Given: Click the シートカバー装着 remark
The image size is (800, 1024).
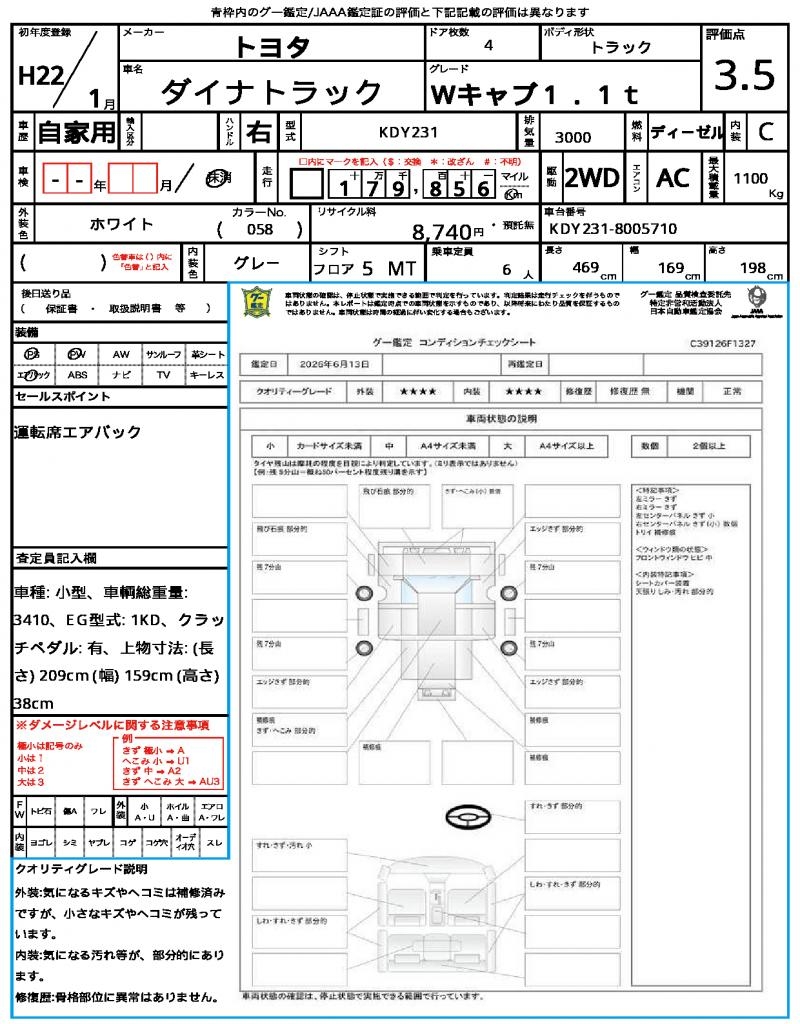Looking at the screenshot, I should tap(664, 583).
